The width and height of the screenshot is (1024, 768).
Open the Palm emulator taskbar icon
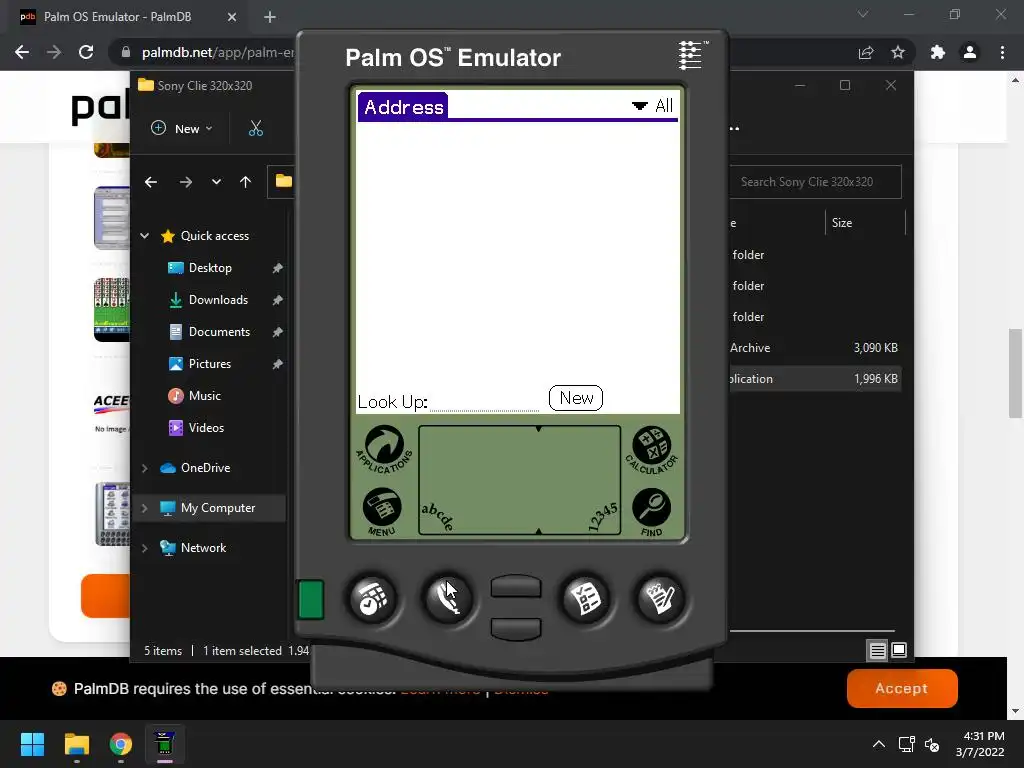pyautogui.click(x=165, y=744)
